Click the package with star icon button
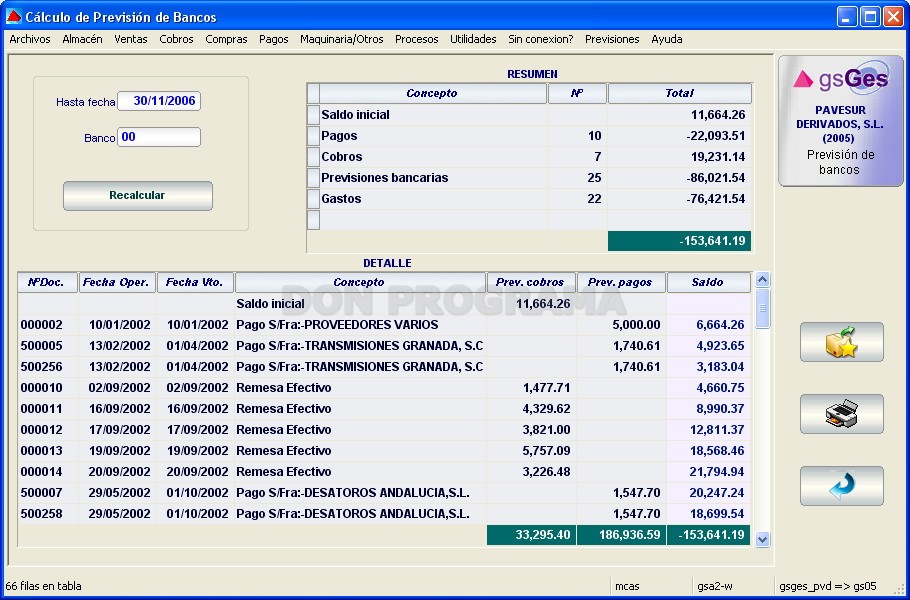This screenshot has height=600, width=910. pos(842,342)
